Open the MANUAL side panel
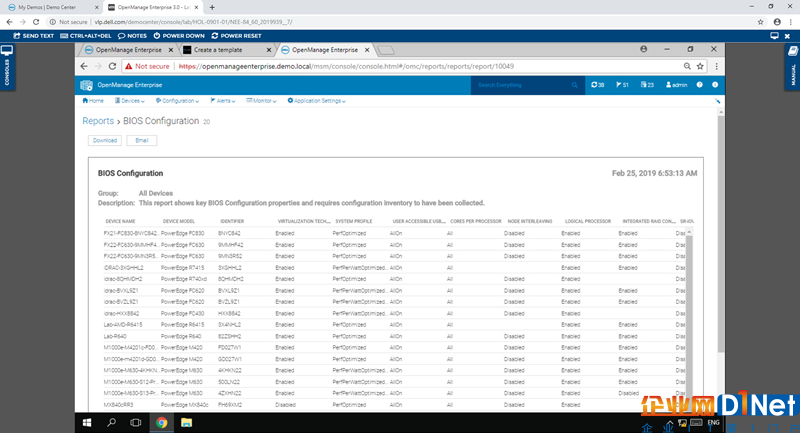The image size is (800, 433). pos(793,67)
